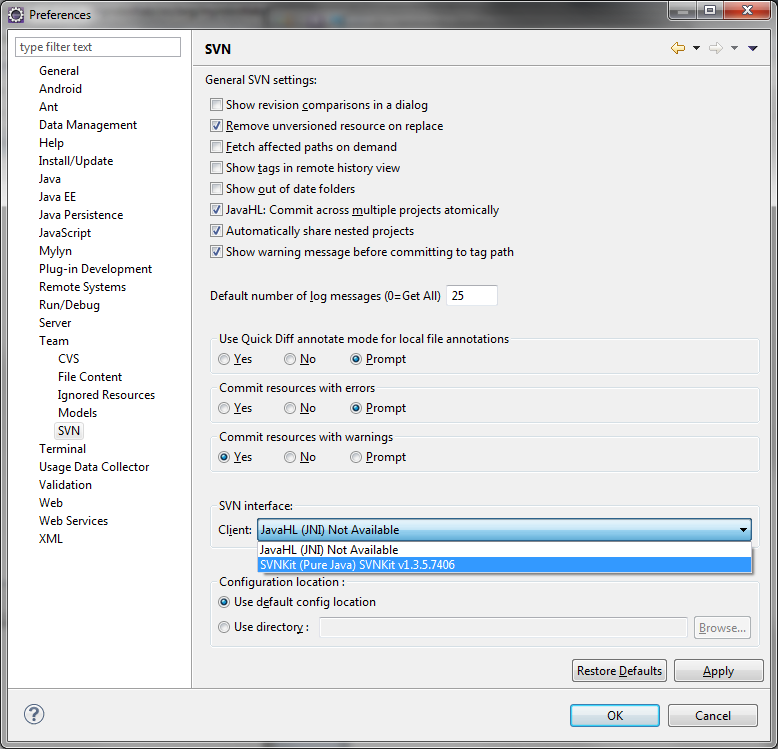Image resolution: width=778 pixels, height=749 pixels.
Task: Select Yes for Commit resources with warnings
Action: [224, 457]
